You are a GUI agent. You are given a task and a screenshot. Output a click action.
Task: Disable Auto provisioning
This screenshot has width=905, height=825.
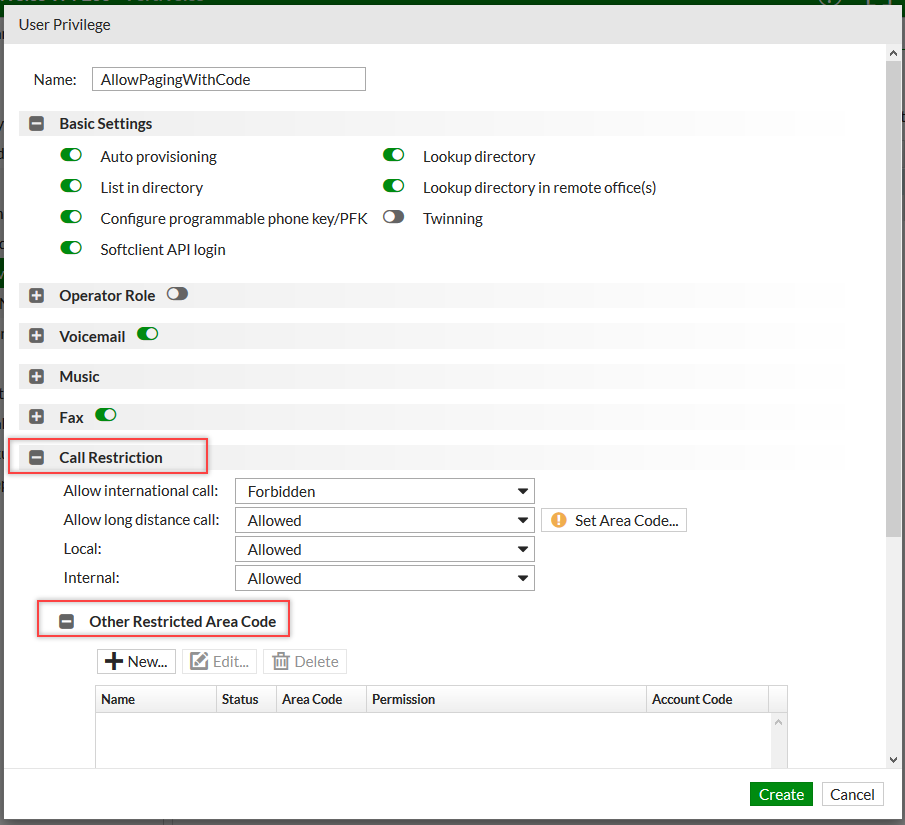coord(70,154)
